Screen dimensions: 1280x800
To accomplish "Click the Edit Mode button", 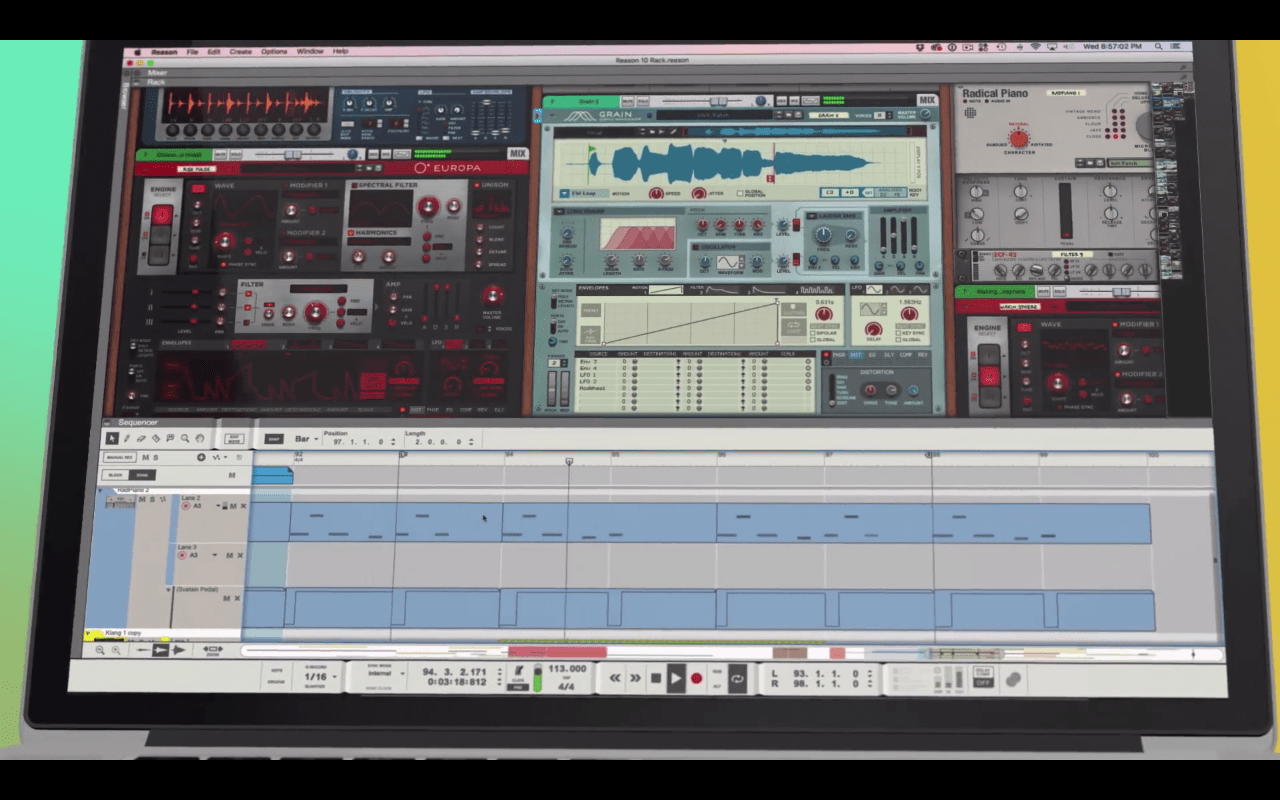I will pyautogui.click(x=235, y=438).
